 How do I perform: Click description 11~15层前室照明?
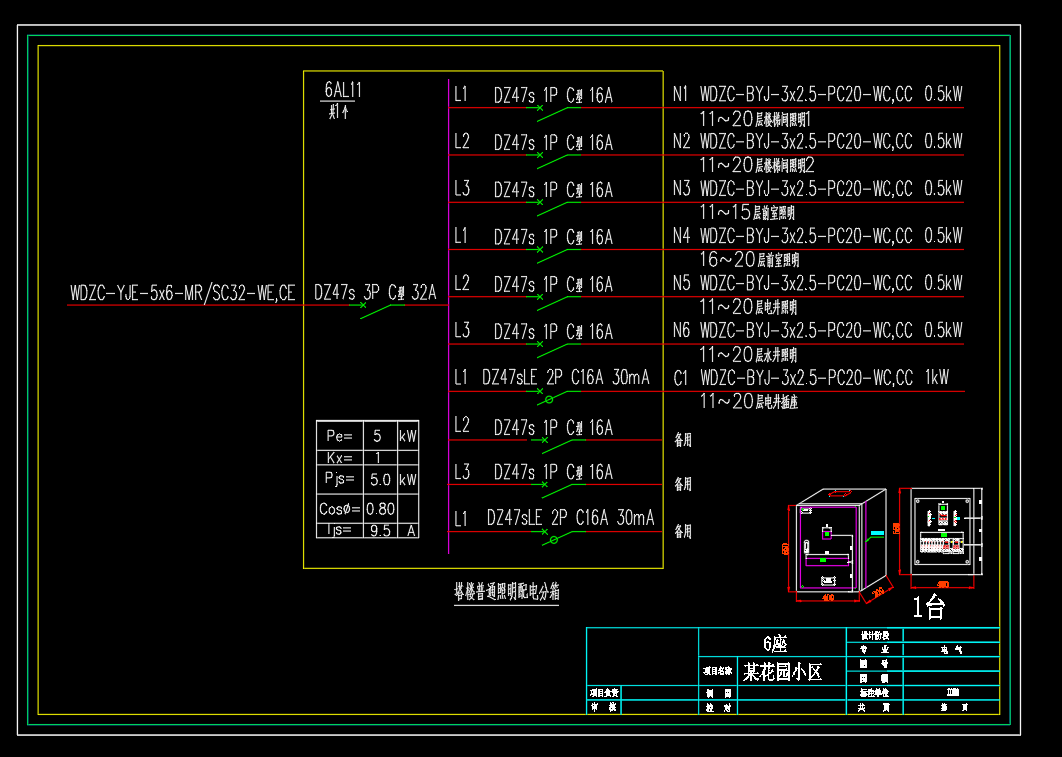click(747, 213)
